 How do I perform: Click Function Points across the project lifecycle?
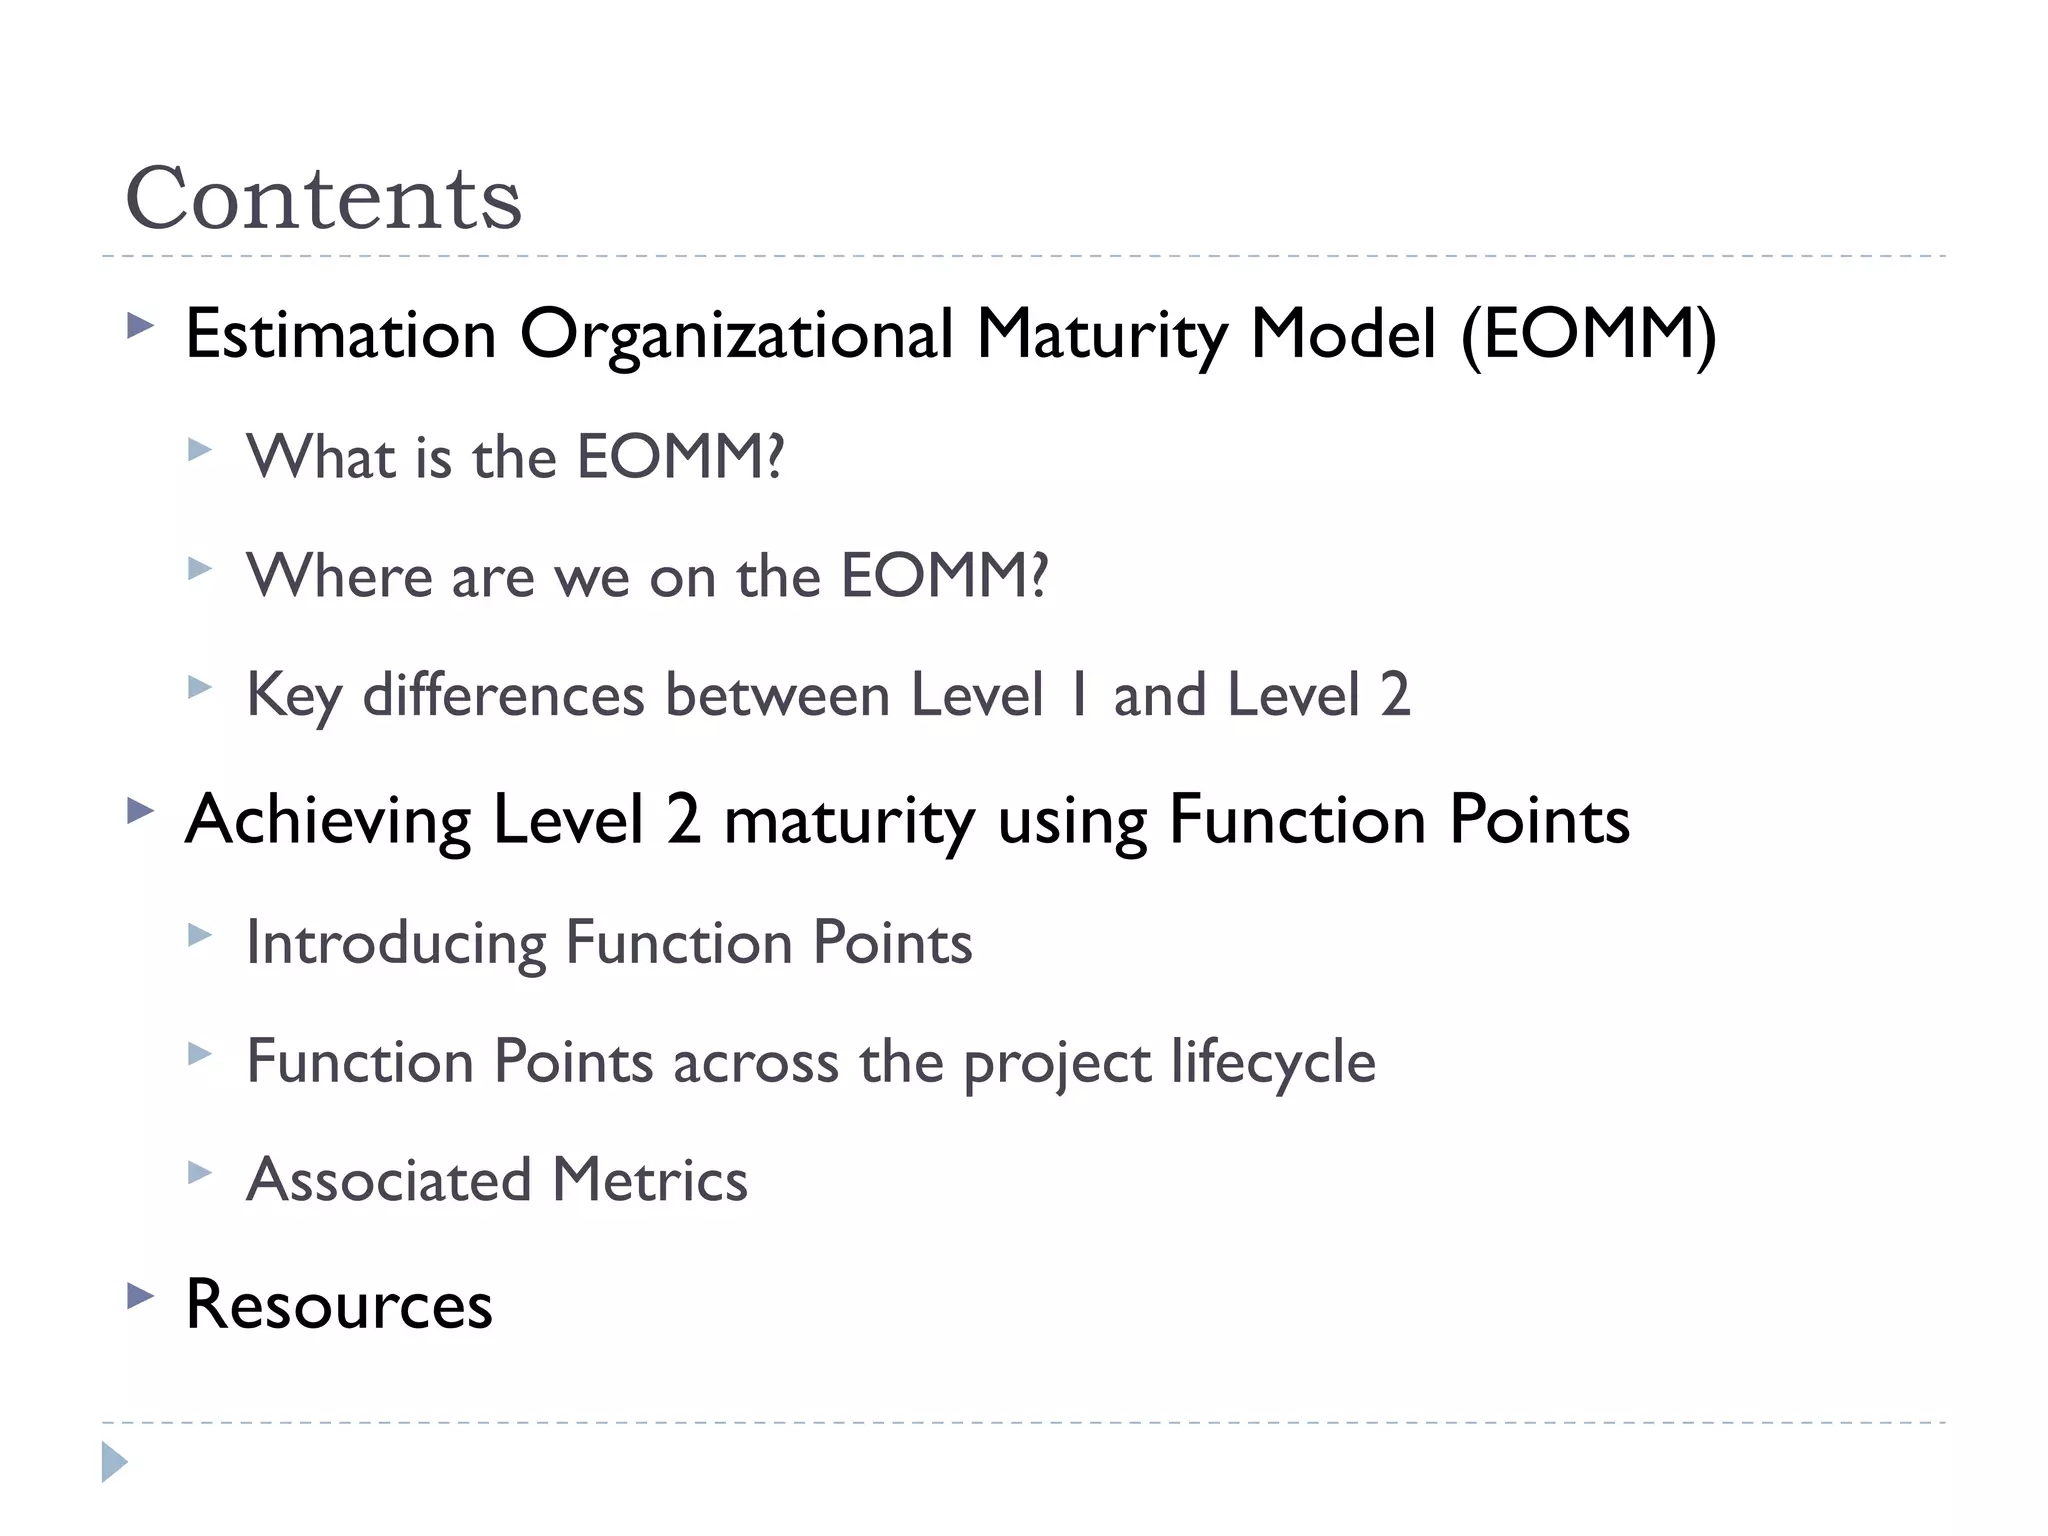click(811, 1063)
